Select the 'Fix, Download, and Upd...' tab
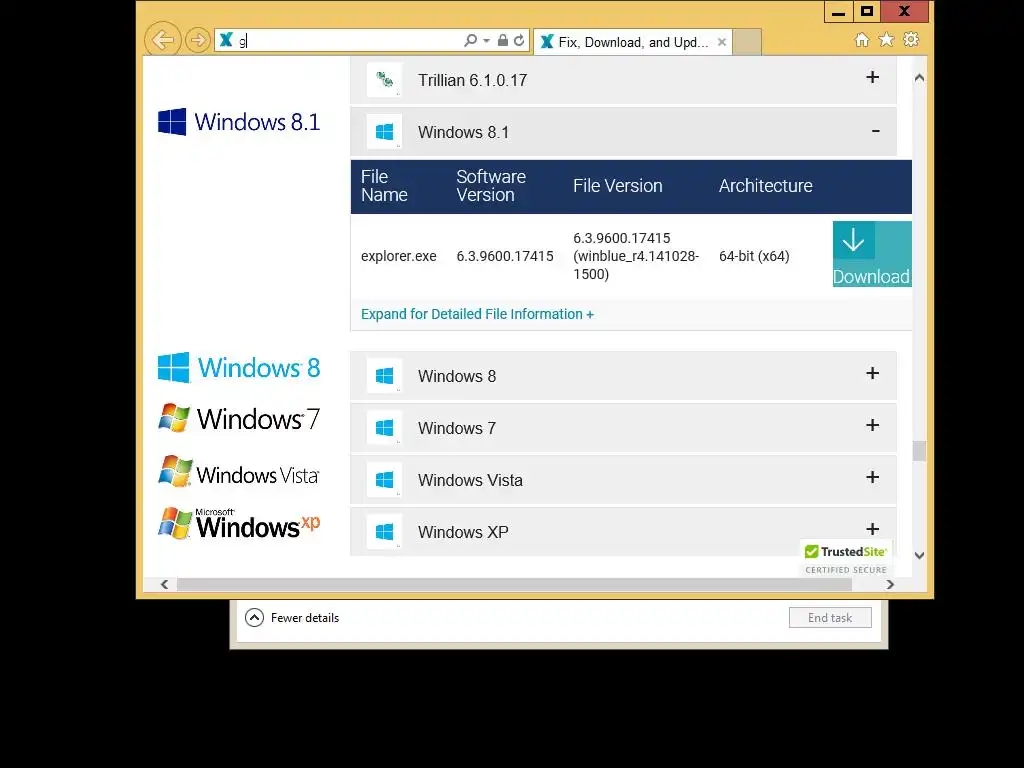The image size is (1024, 768). tap(632, 42)
